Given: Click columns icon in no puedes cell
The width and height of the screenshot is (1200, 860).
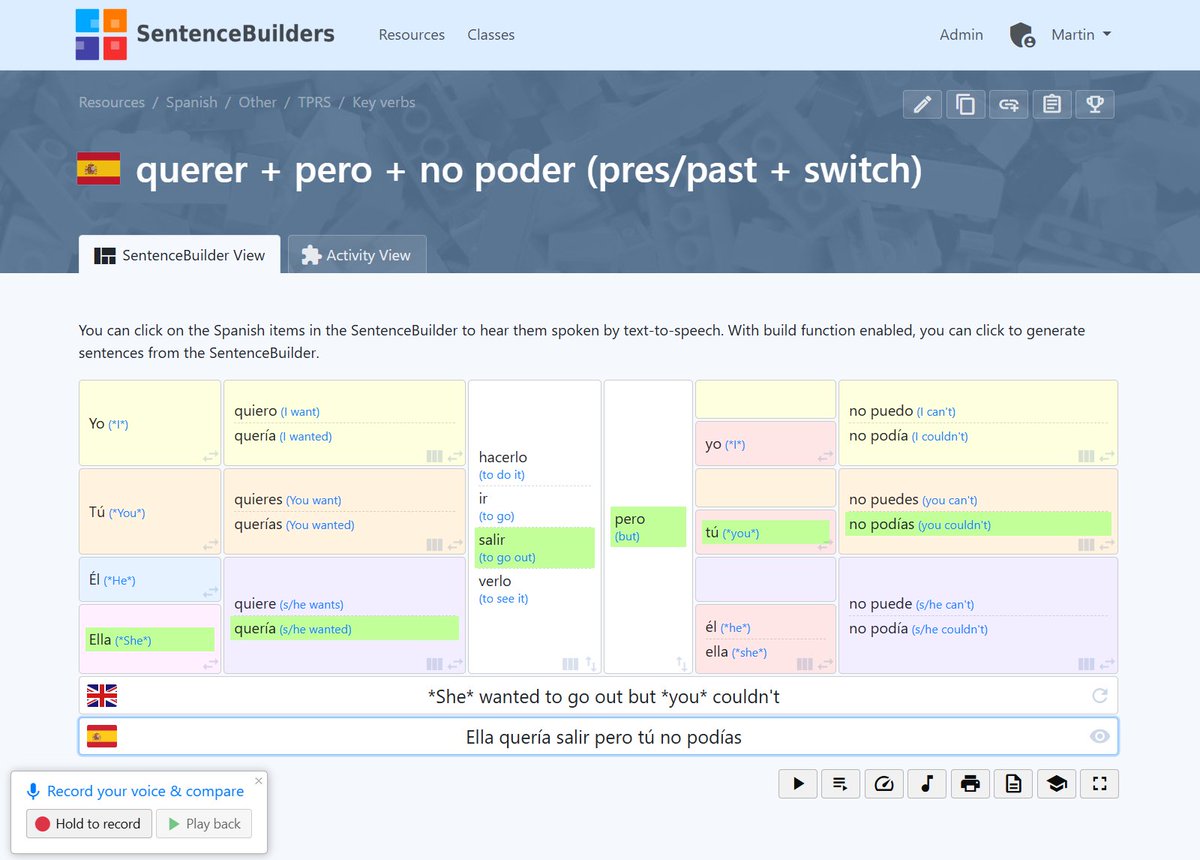Looking at the screenshot, I should [1086, 545].
